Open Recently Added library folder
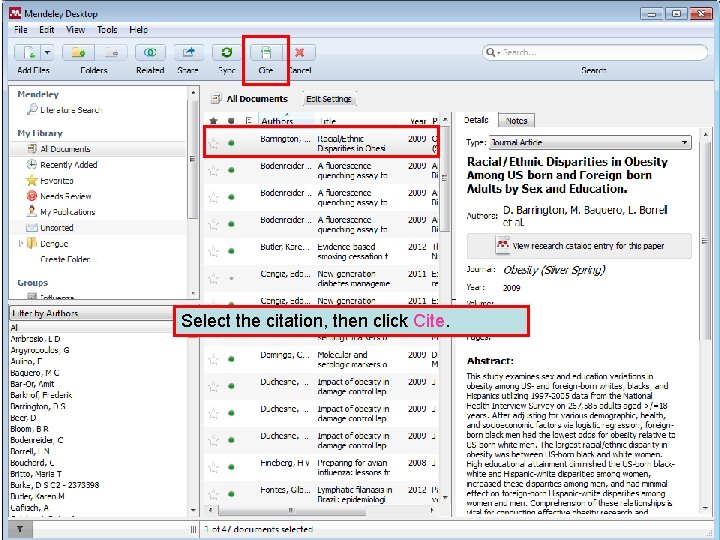The image size is (720, 540). tap(62, 164)
